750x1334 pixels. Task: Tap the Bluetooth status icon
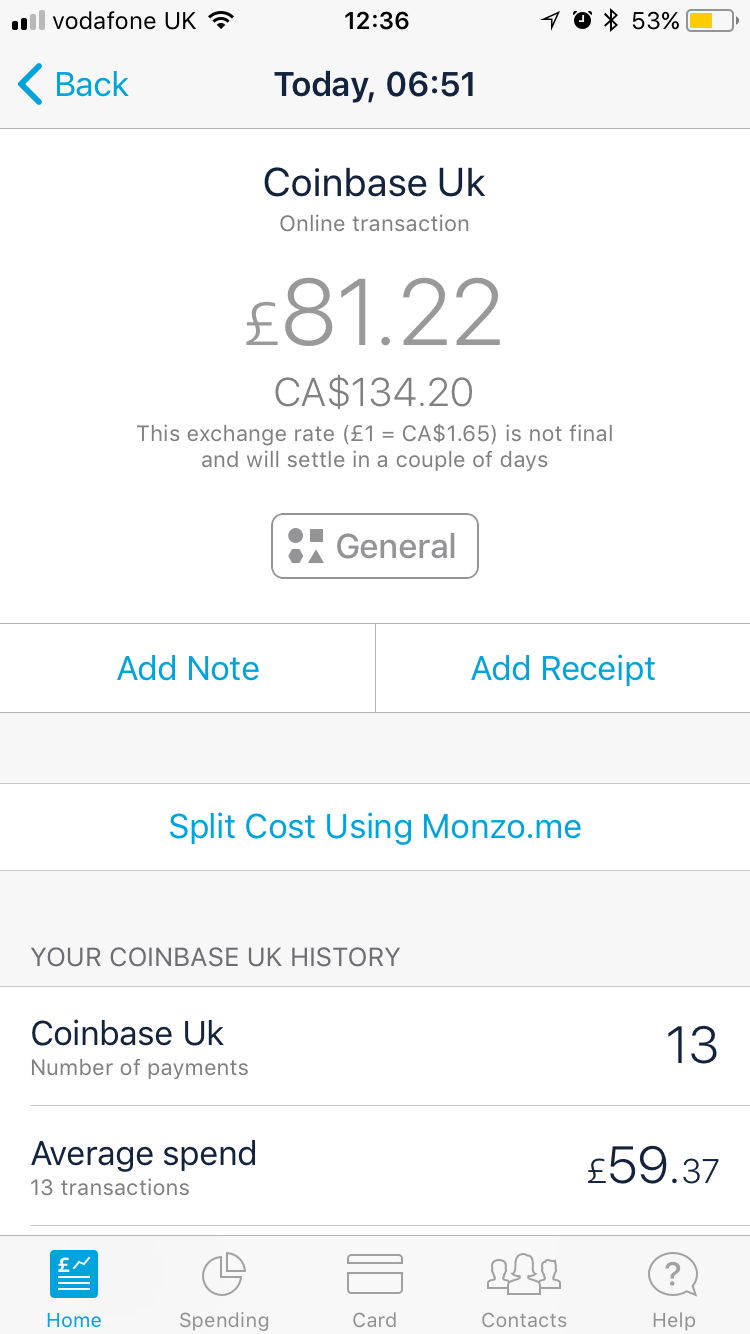click(x=611, y=21)
